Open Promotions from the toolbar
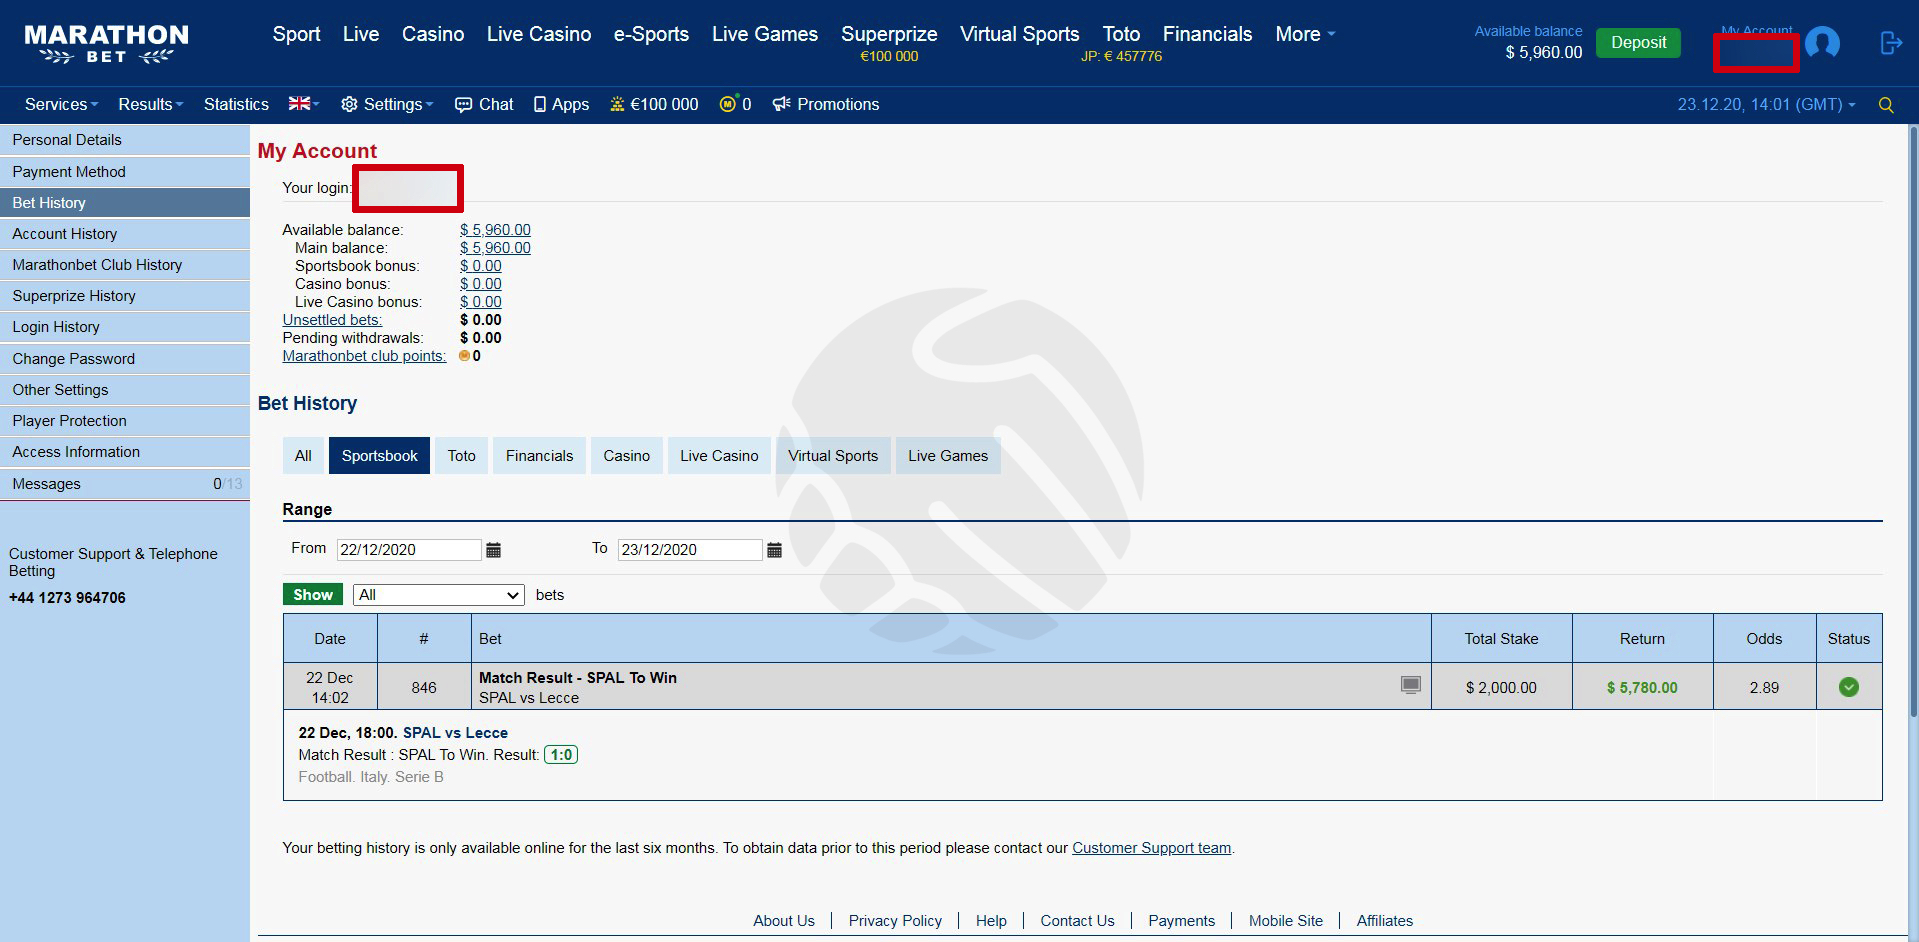Viewport: 1919px width, 942px height. pyautogui.click(x=826, y=104)
